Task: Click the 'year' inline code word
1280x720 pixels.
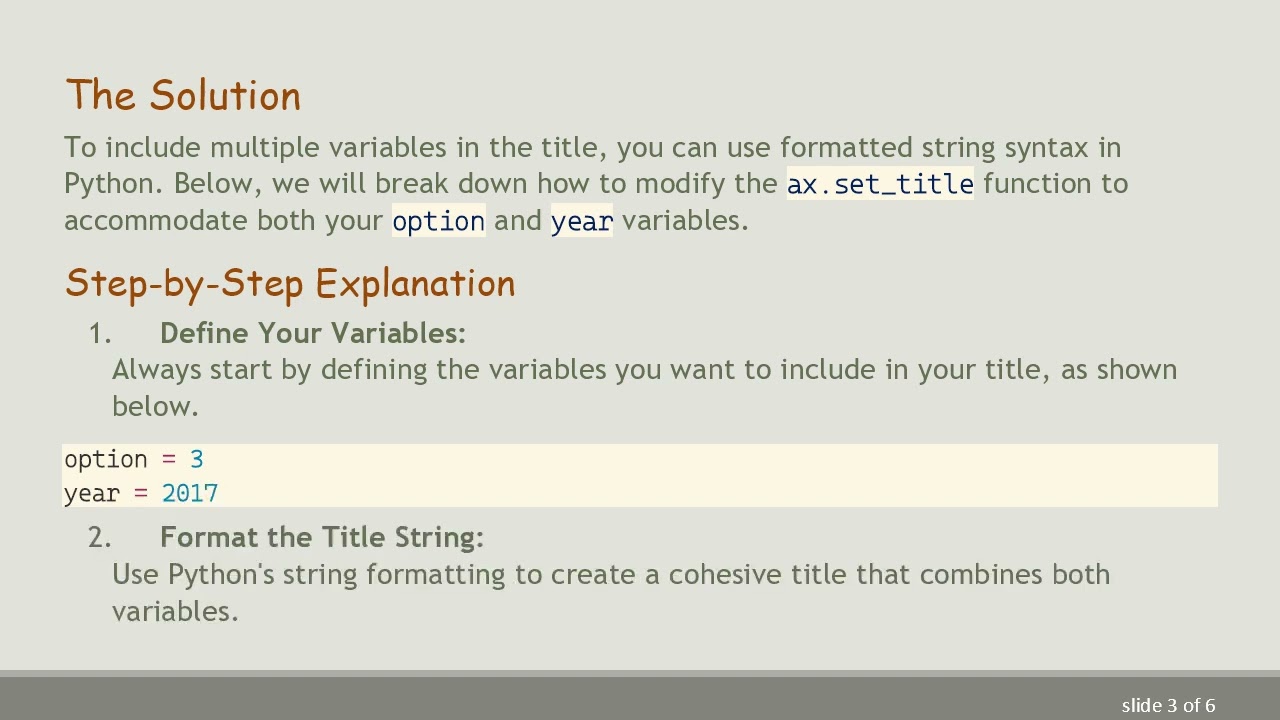Action: pyautogui.click(x=581, y=221)
